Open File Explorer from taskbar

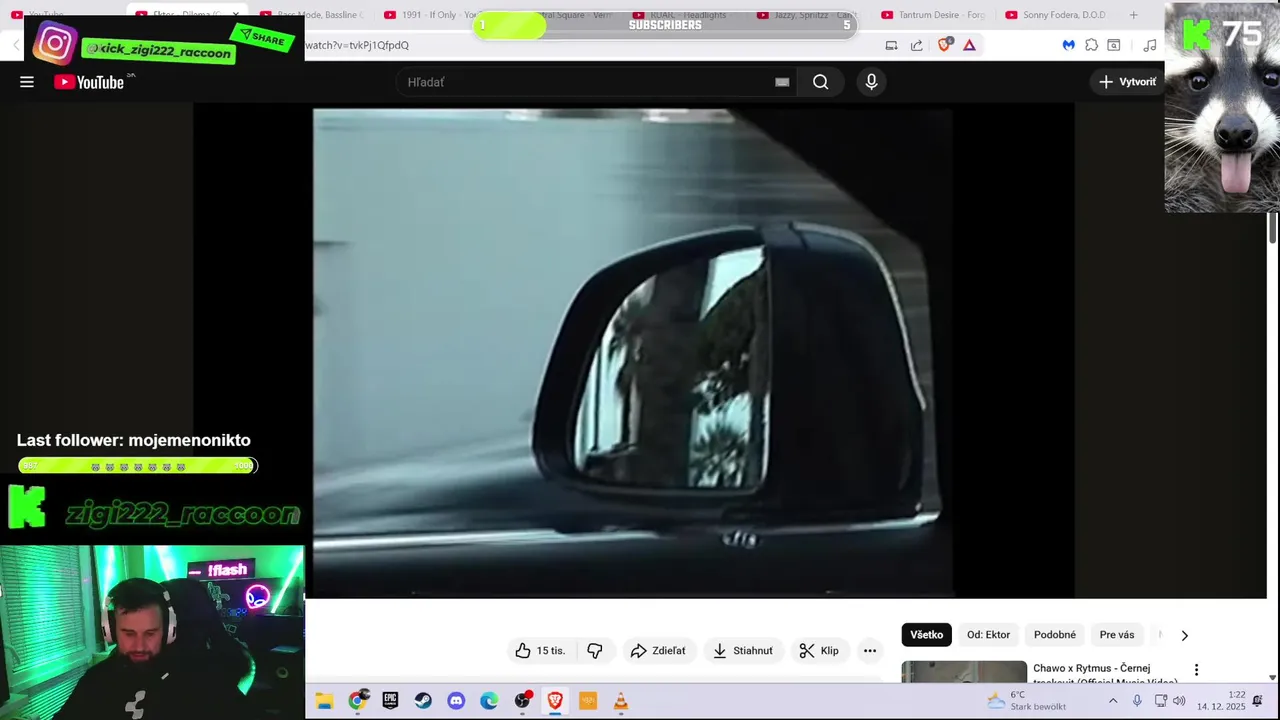[324, 701]
